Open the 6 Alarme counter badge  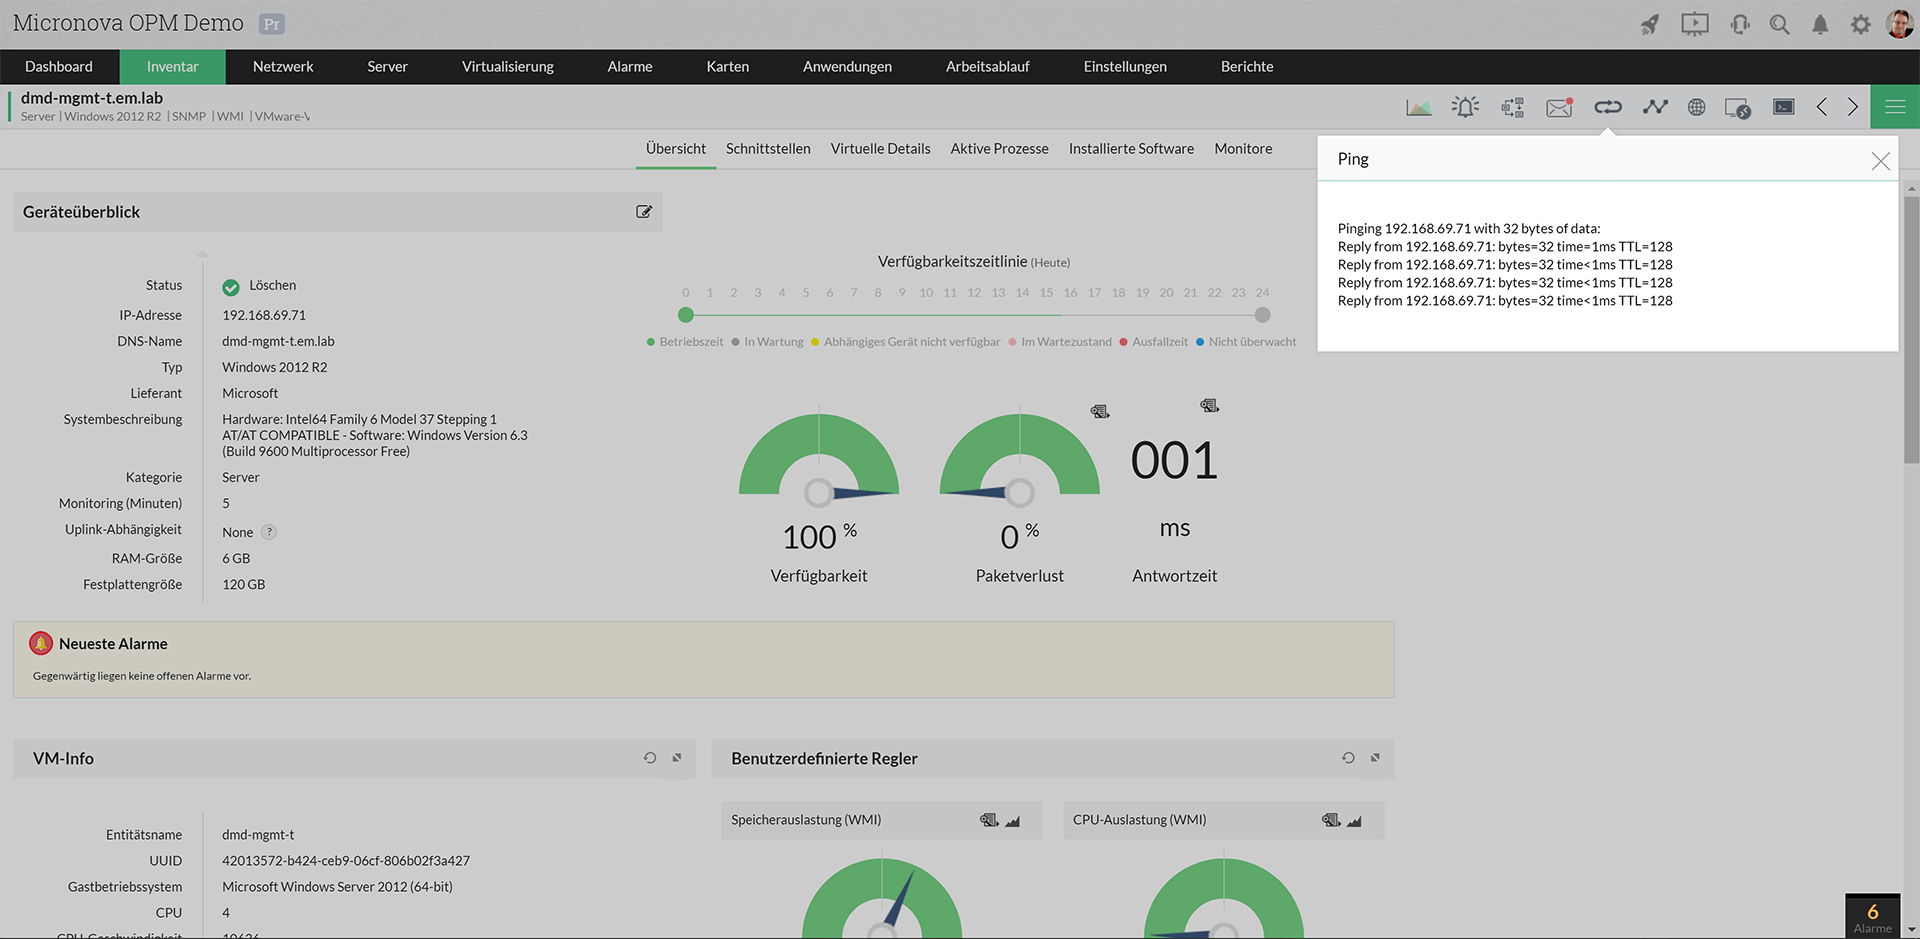1872,916
